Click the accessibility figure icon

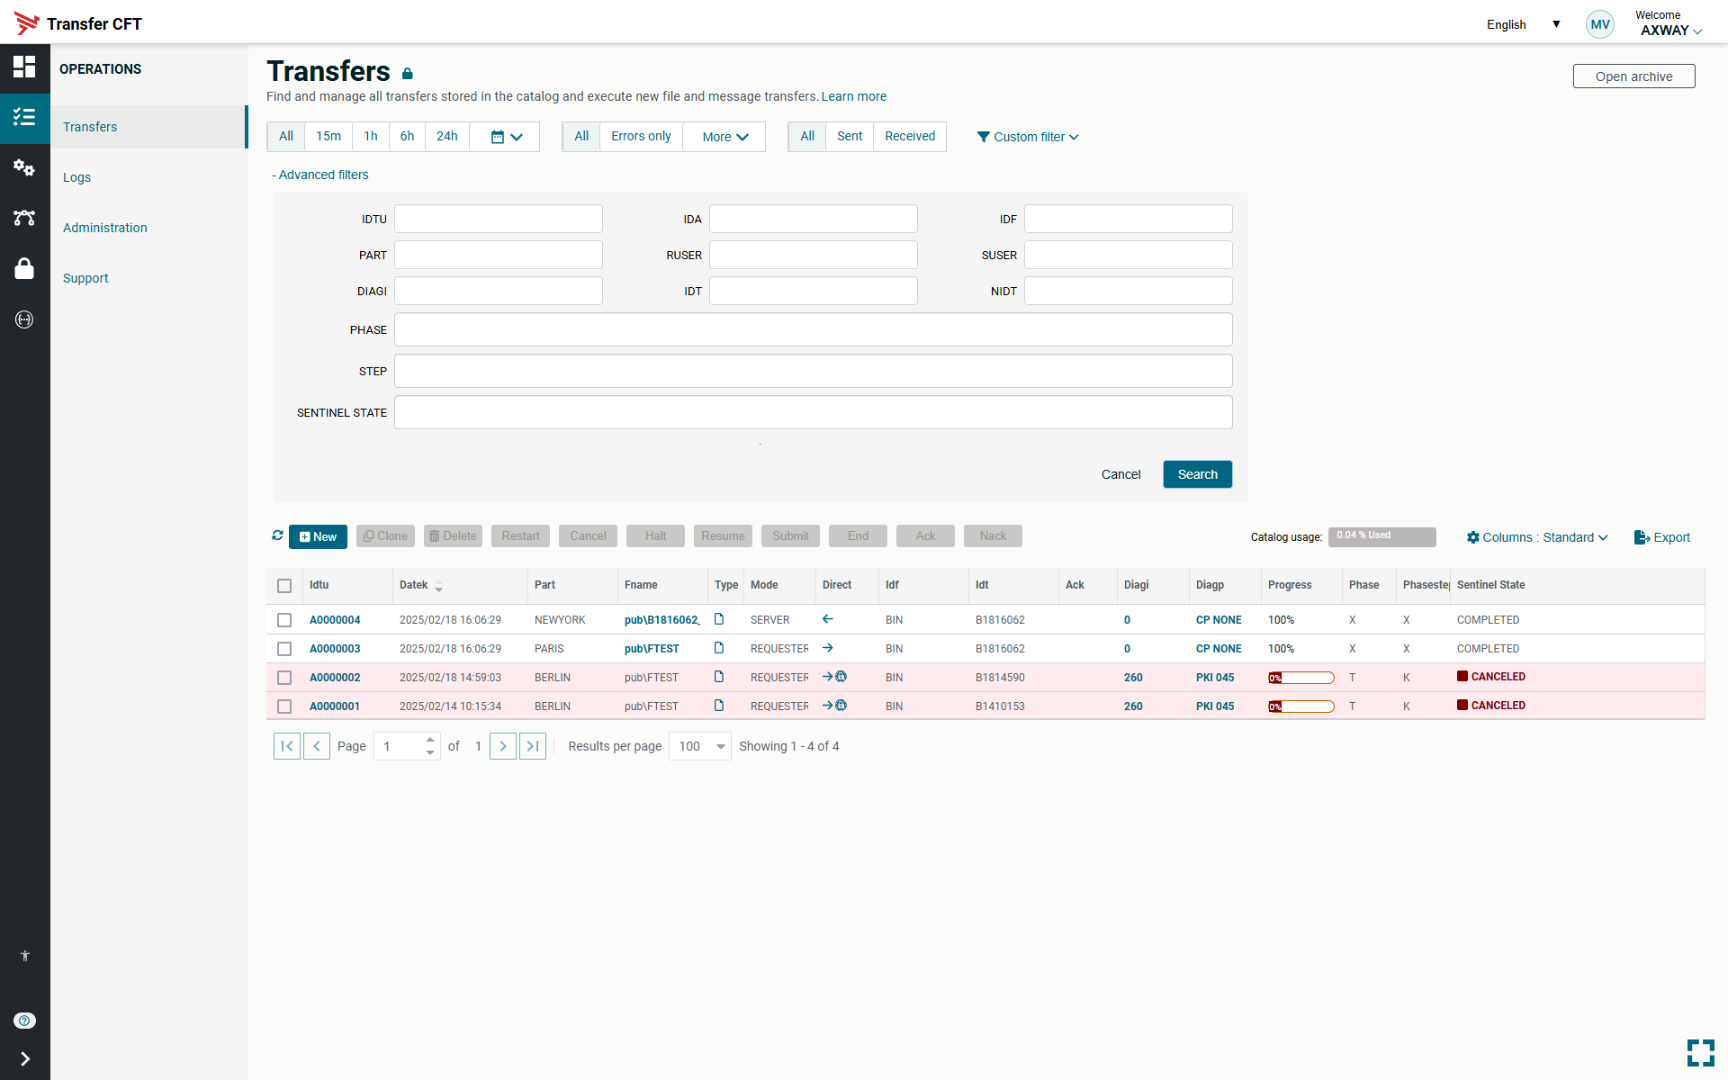(x=25, y=956)
